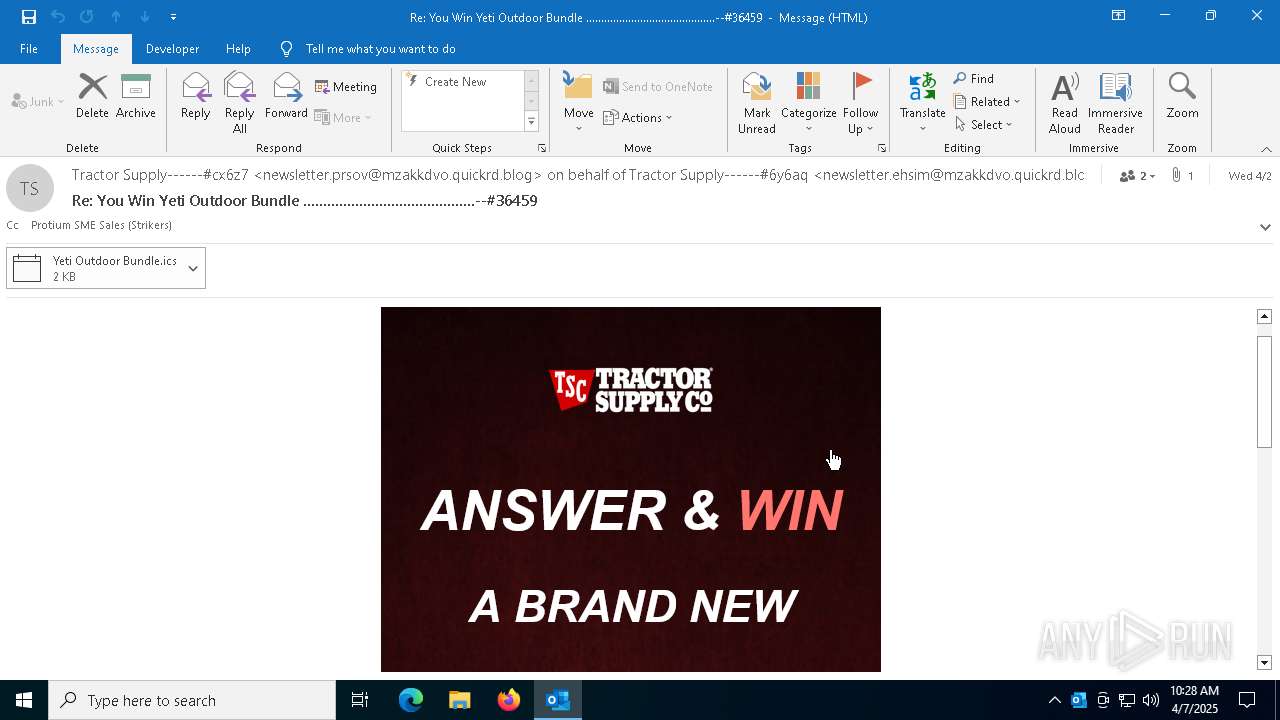This screenshot has width=1280, height=720.
Task: Forward this email
Action: [x=286, y=96]
